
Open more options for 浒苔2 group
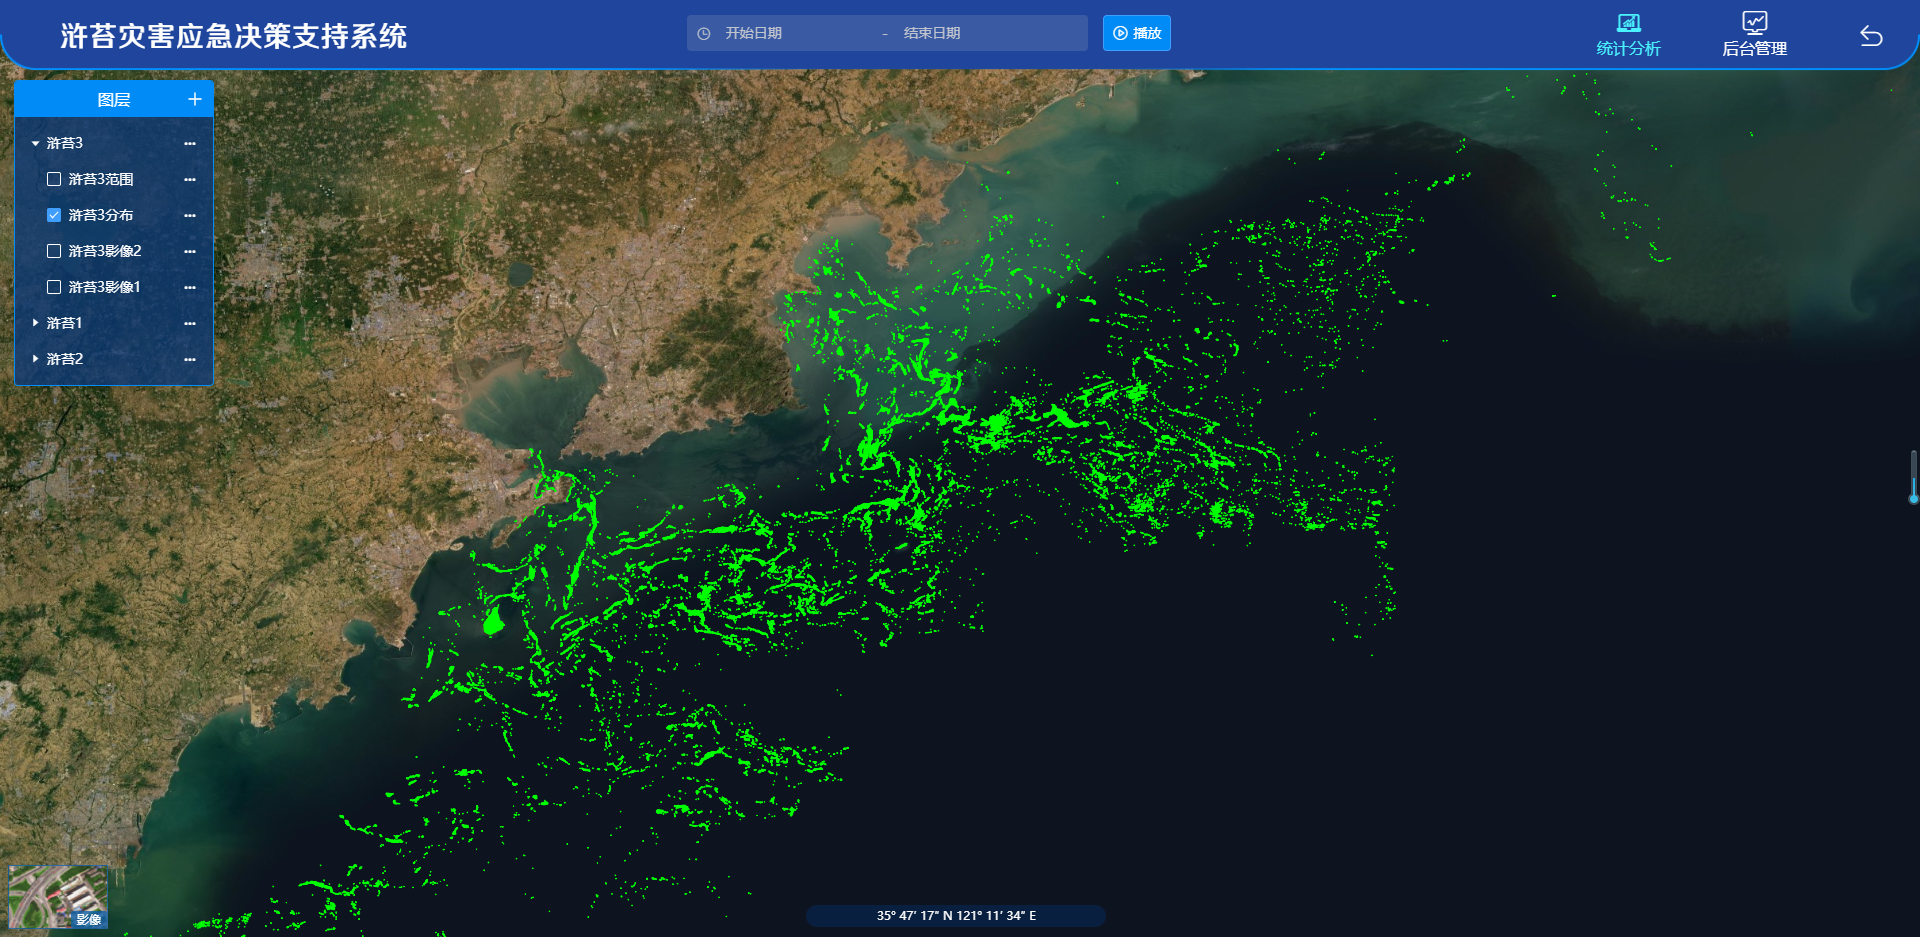click(190, 360)
